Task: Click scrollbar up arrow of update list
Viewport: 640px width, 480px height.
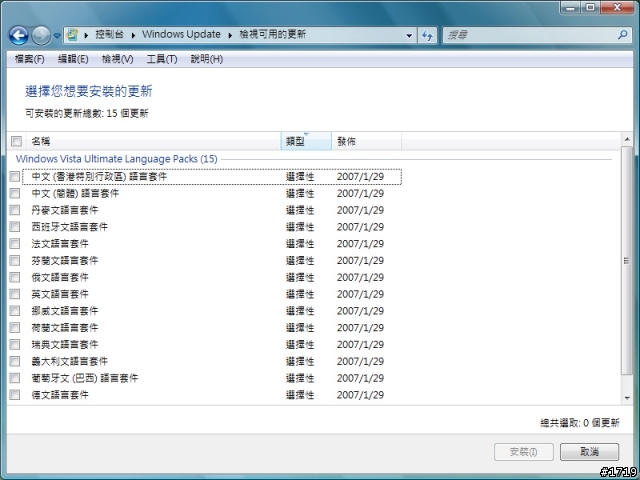Action: pos(627,140)
